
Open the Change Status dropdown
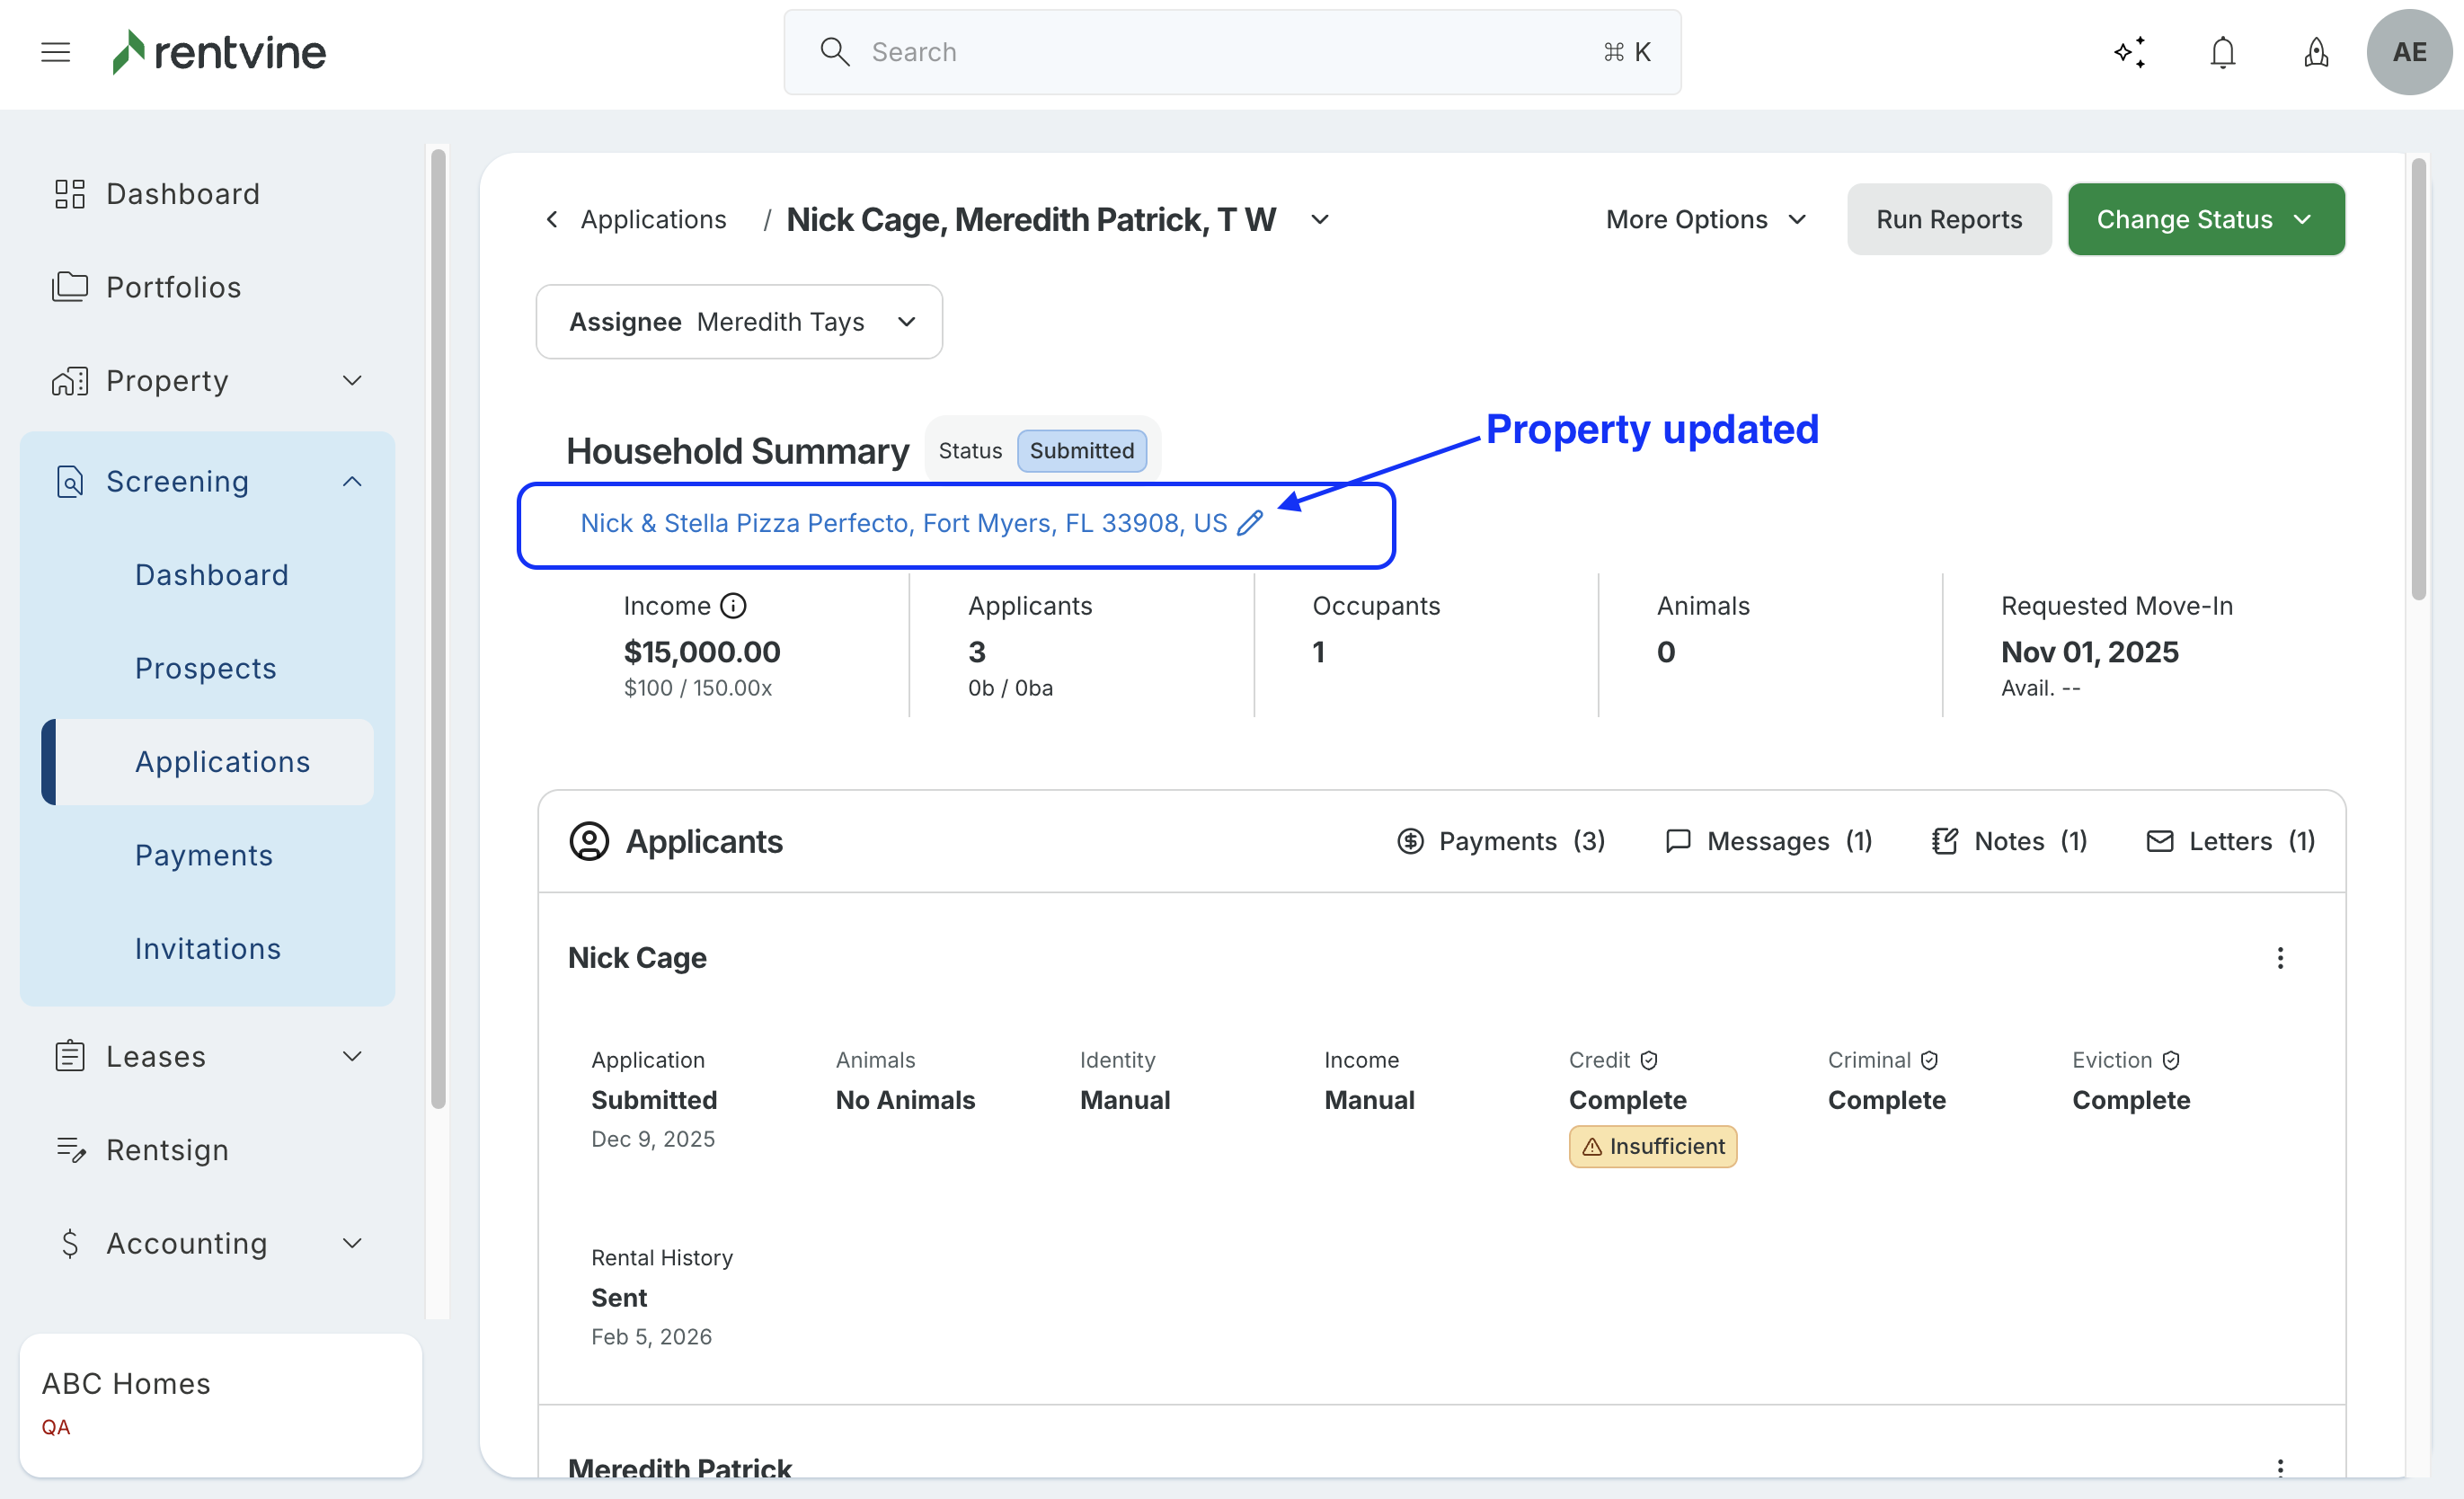(2205, 219)
